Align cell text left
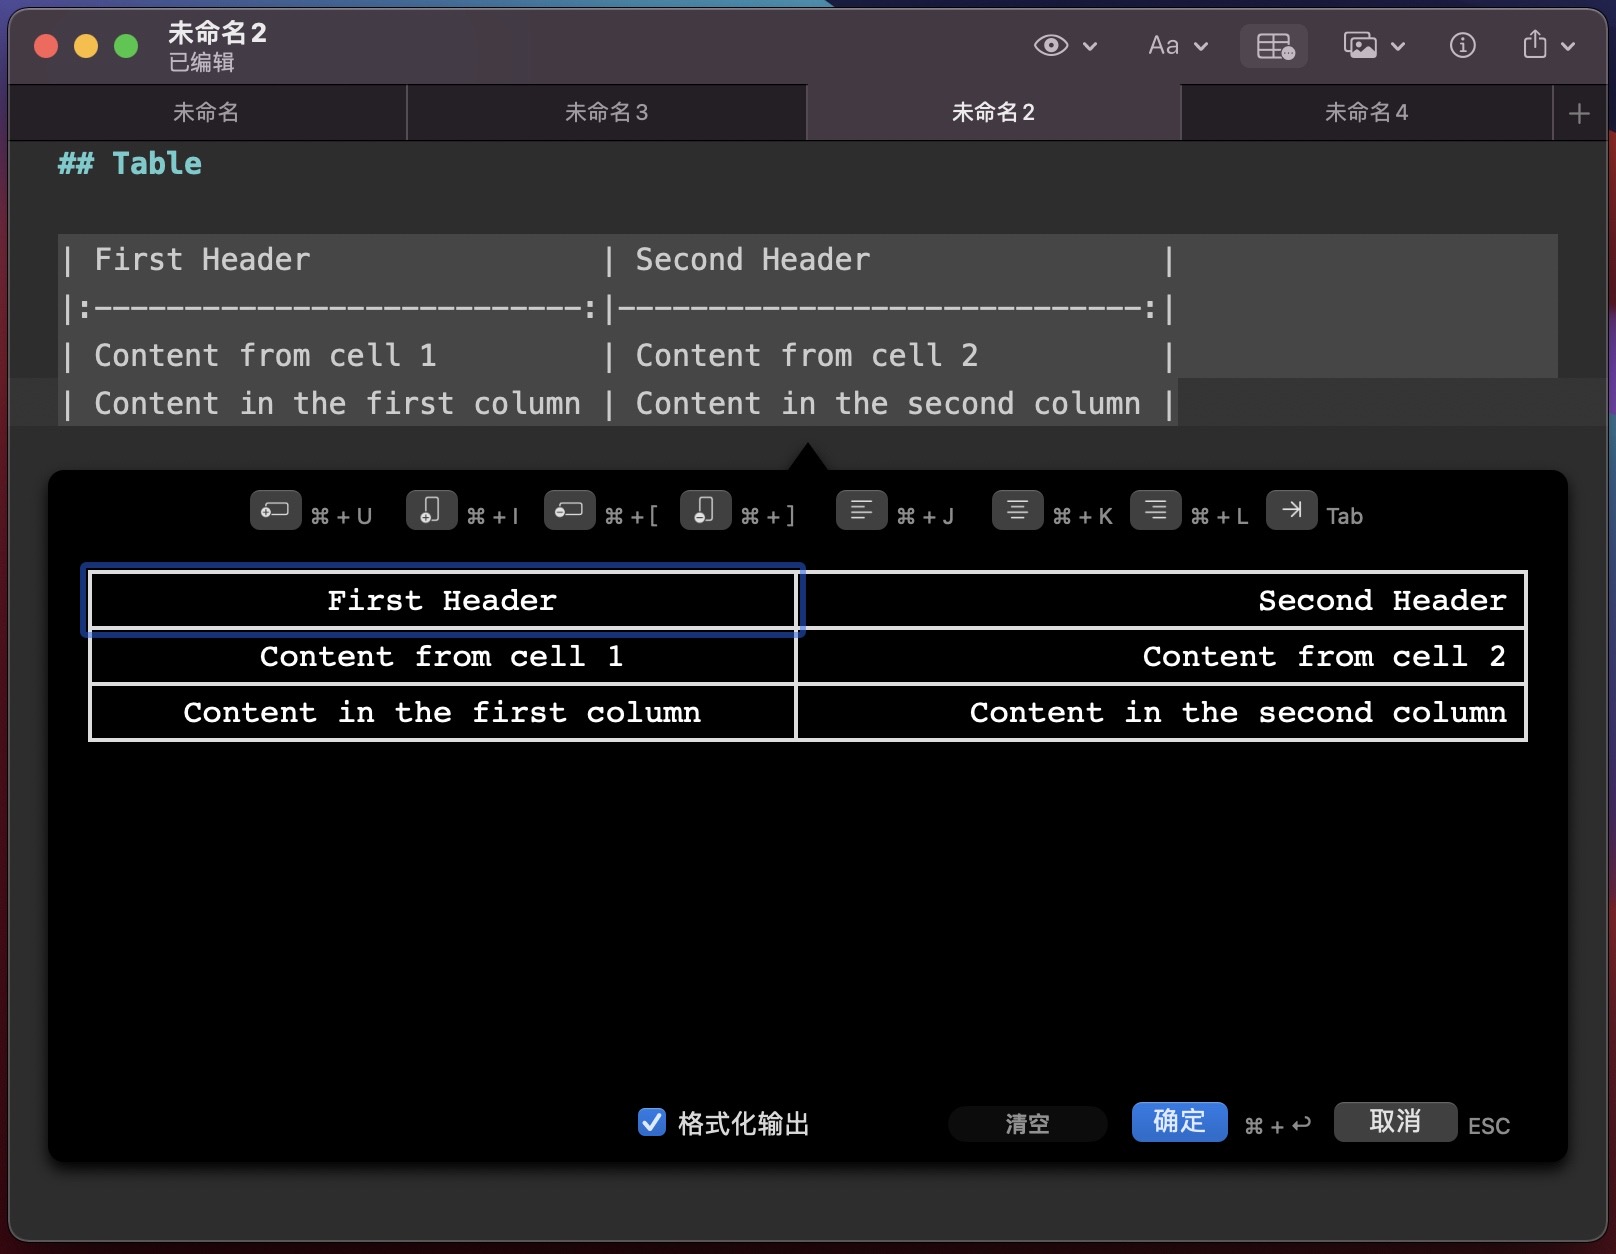The height and width of the screenshot is (1254, 1616). (861, 510)
